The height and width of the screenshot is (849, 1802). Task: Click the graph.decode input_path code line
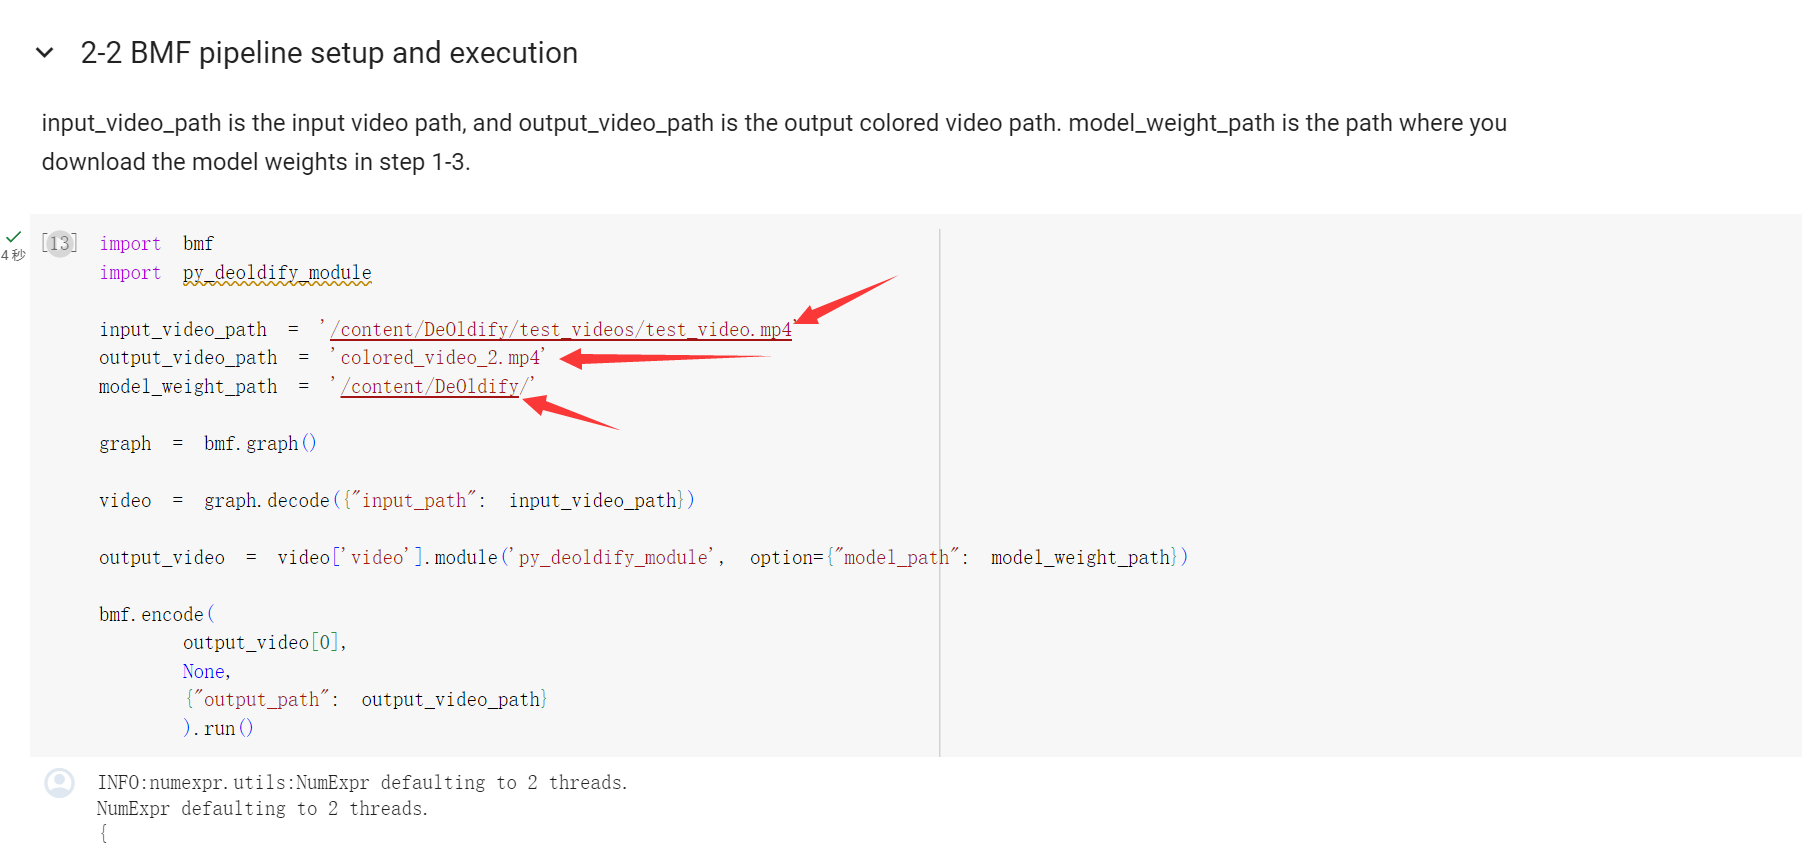[x=396, y=501]
